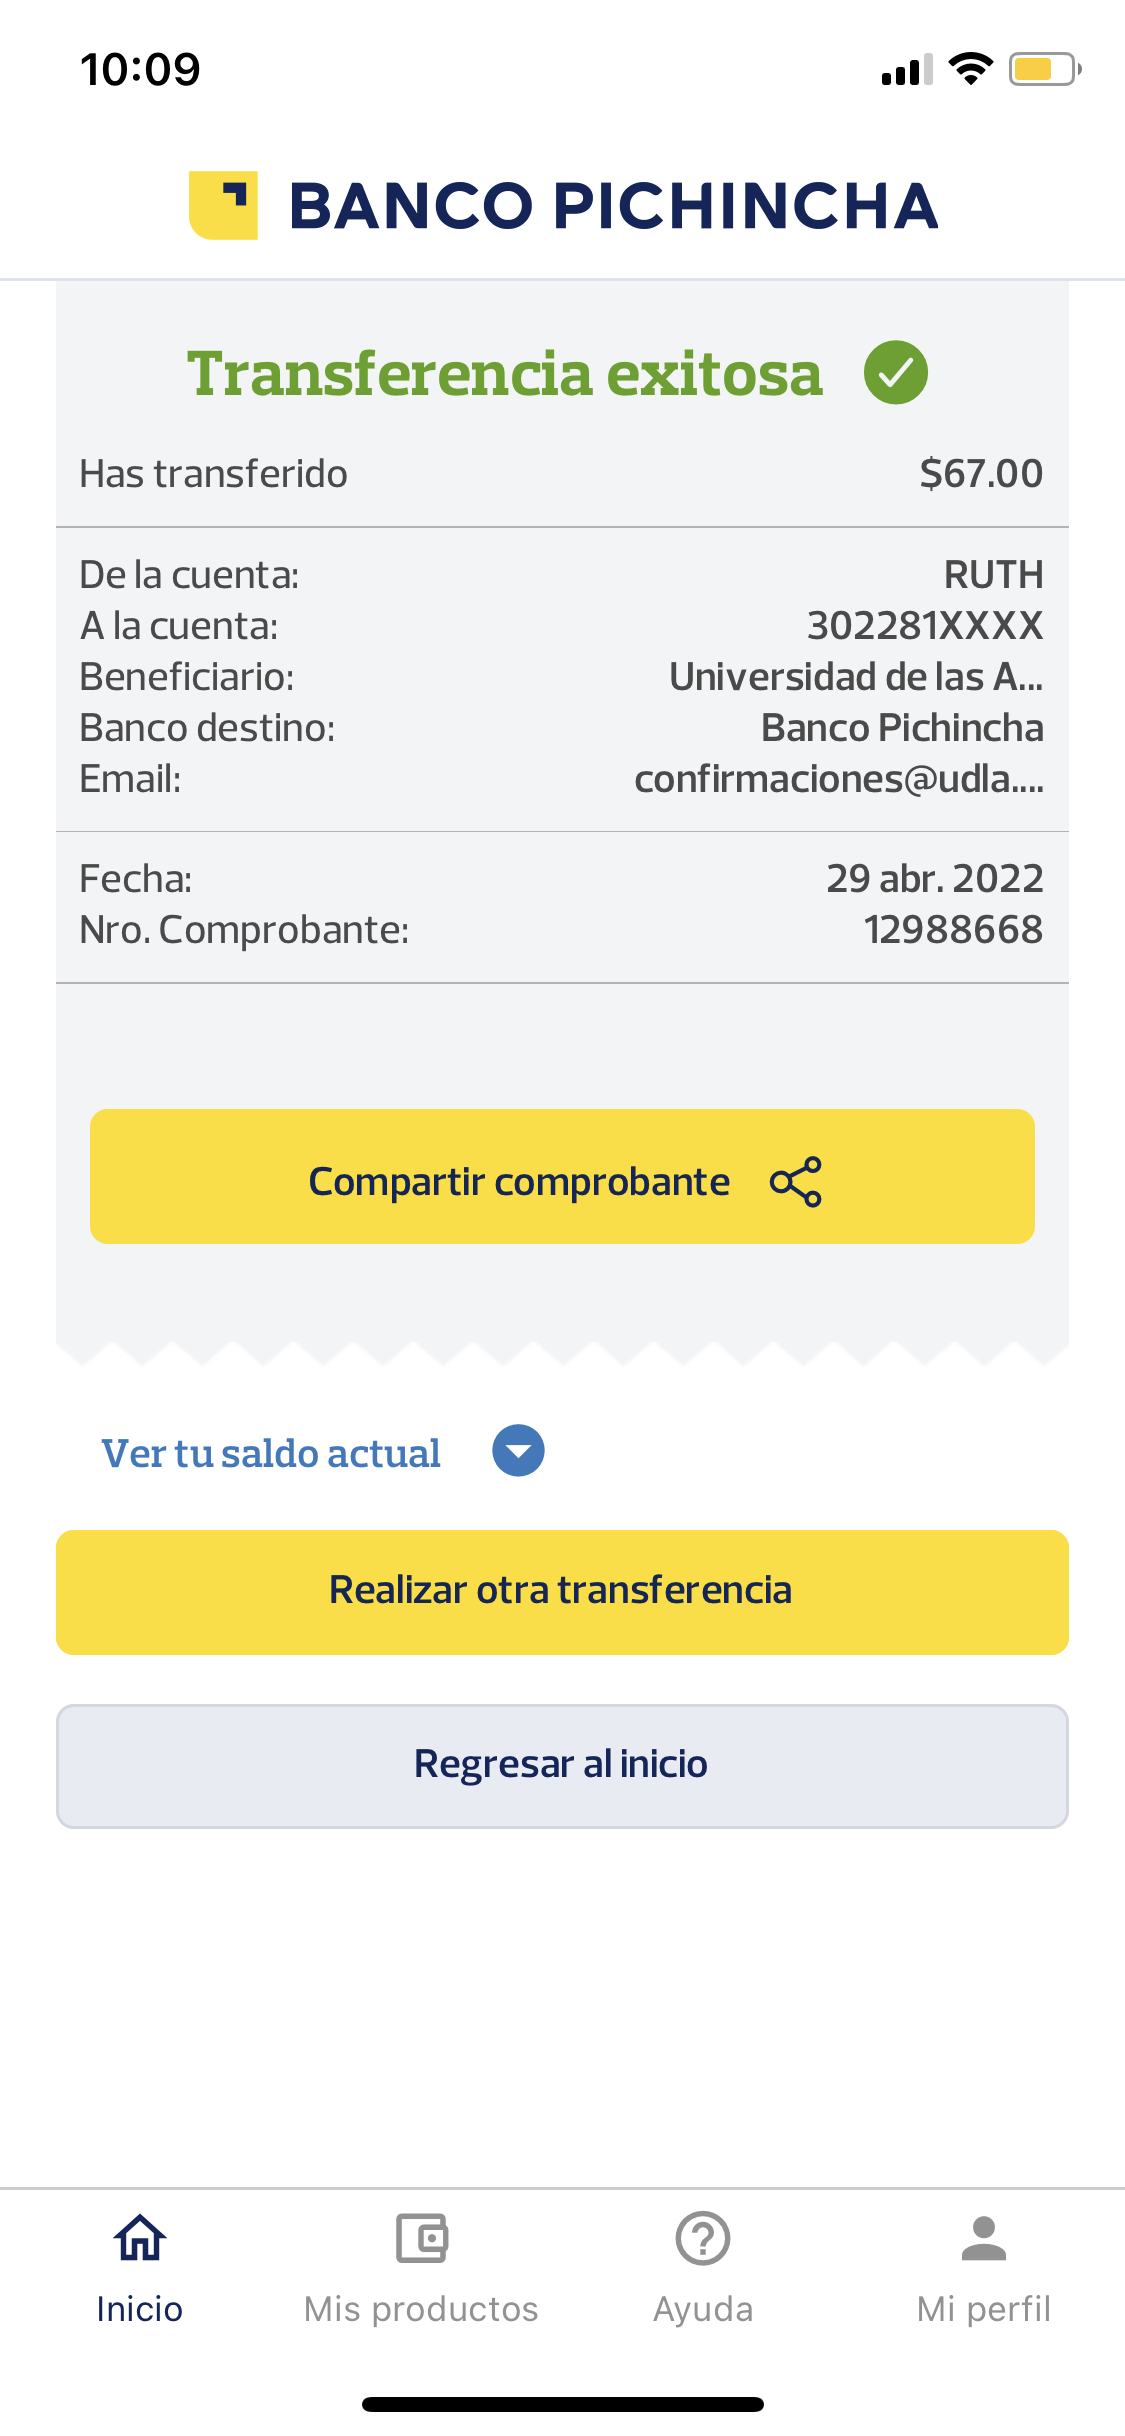Tap the Mi perfil person icon
1125x2436 pixels.
click(x=984, y=2238)
